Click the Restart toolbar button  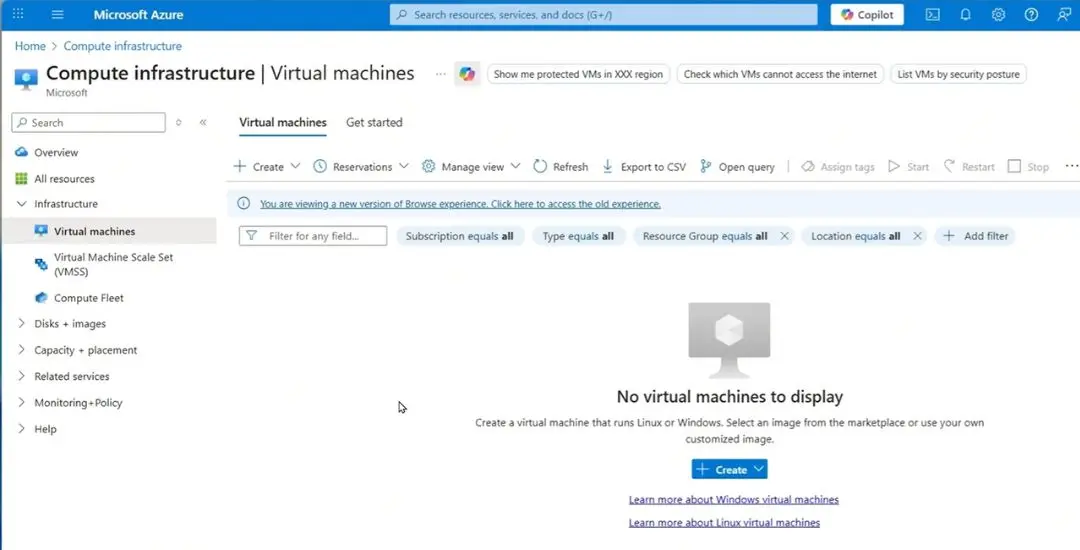click(969, 167)
